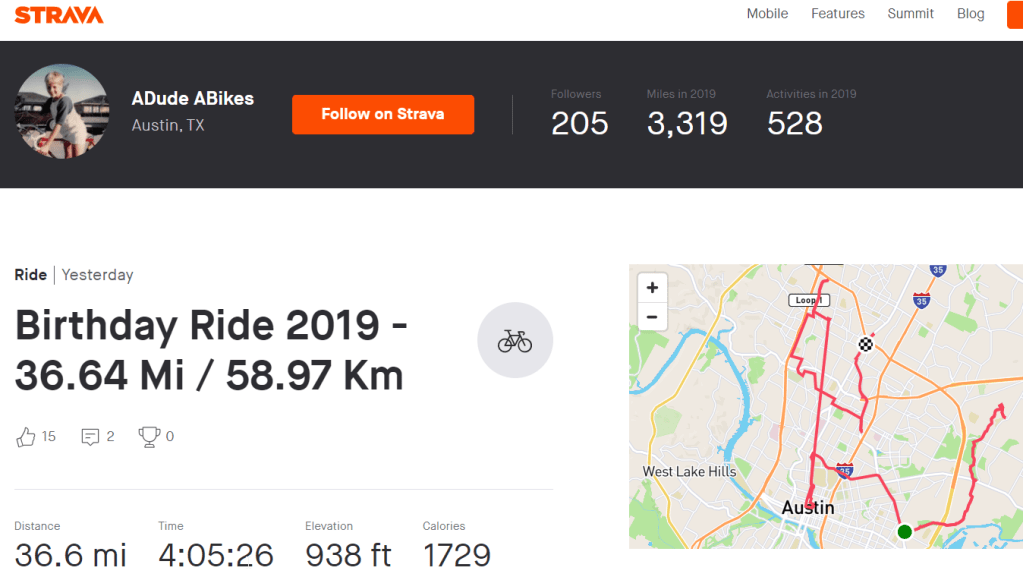Click the checkered finish flag marker

click(865, 345)
